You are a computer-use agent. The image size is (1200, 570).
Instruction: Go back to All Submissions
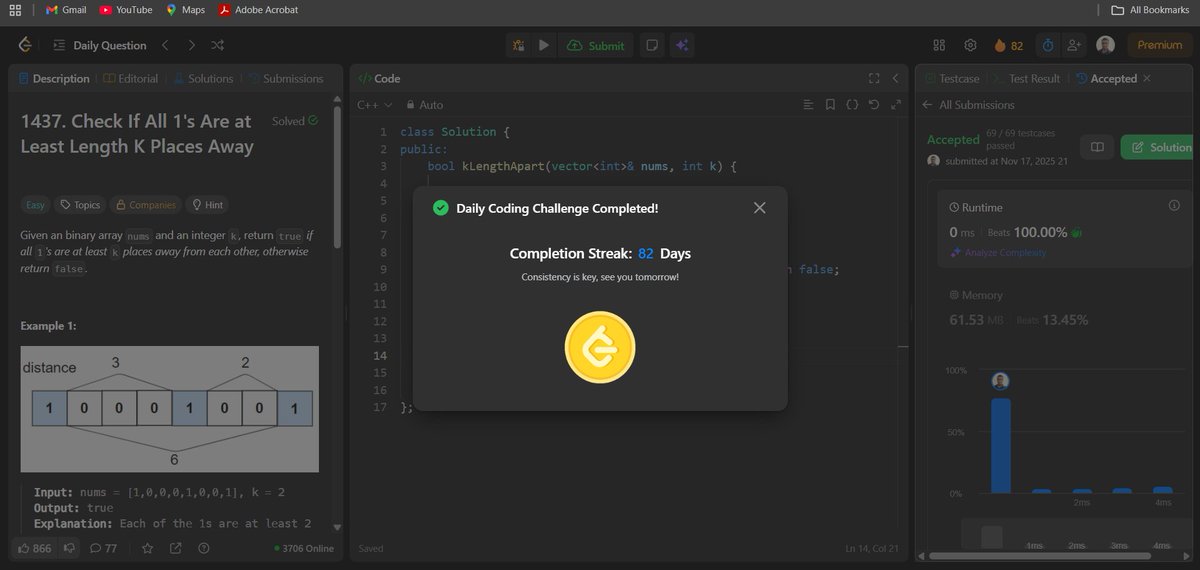(968, 104)
